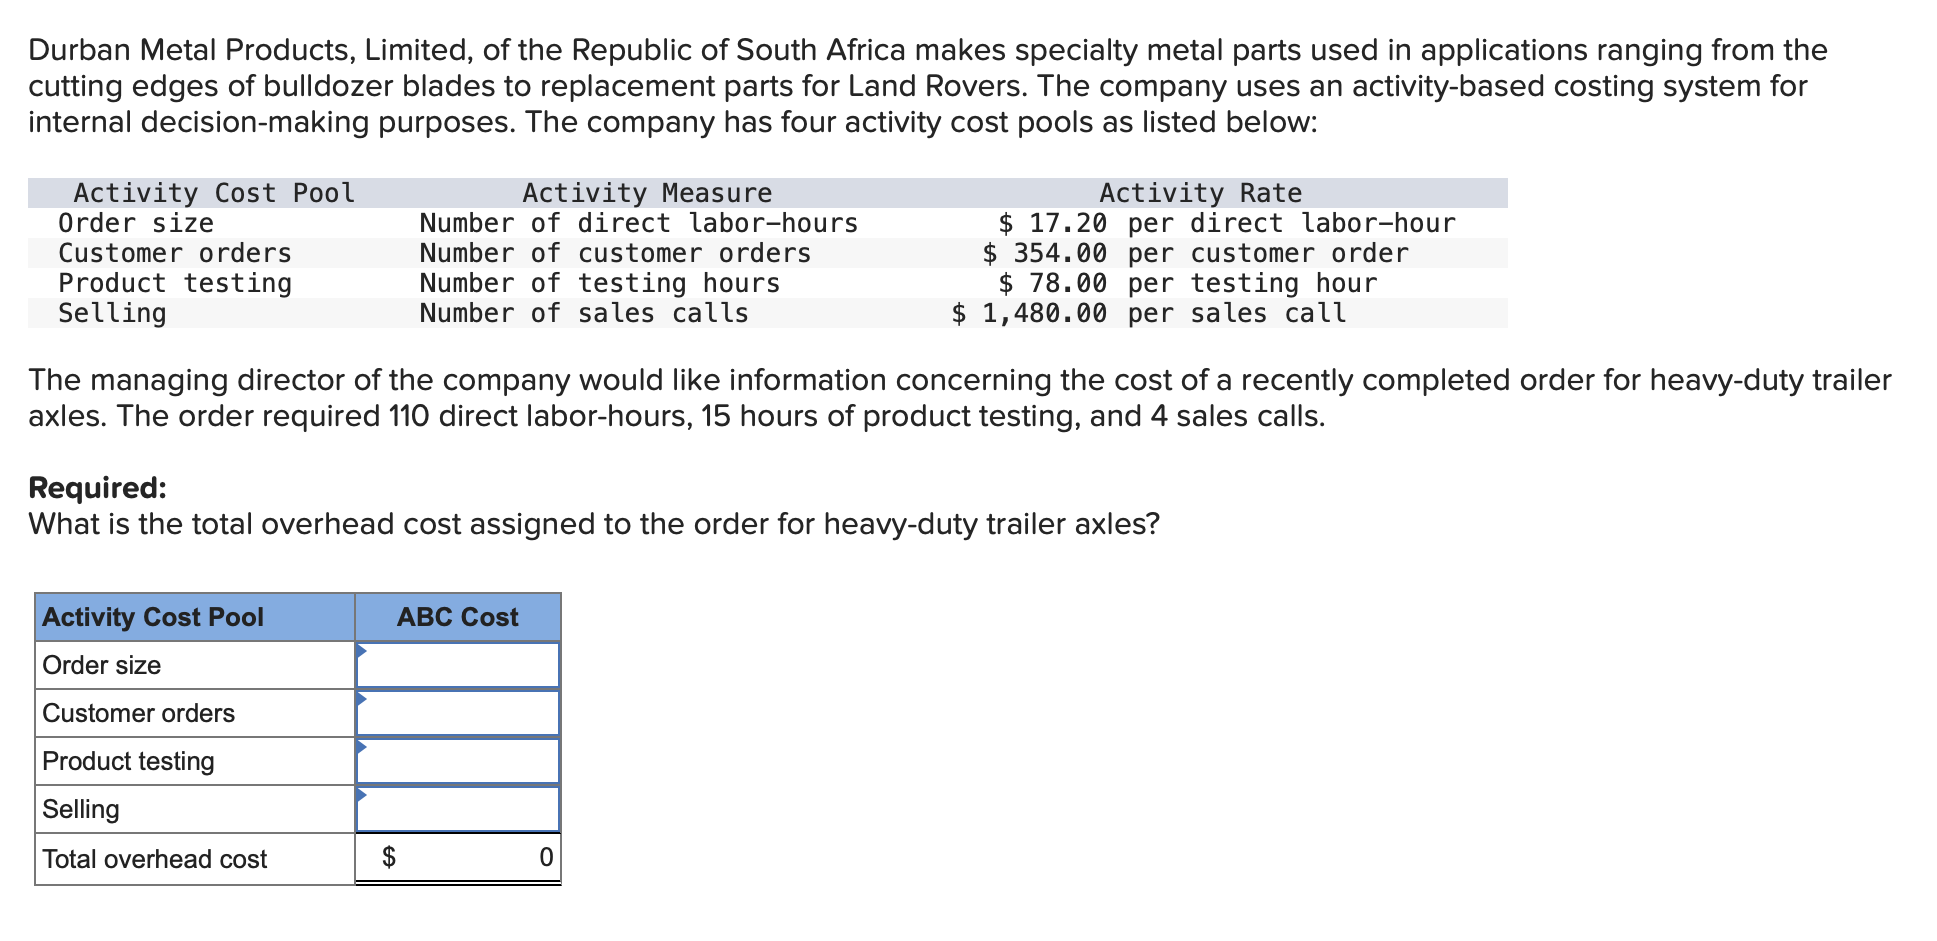Click the Total overhead cost label
Viewport: 1937px width, 941px height.
pos(154,858)
